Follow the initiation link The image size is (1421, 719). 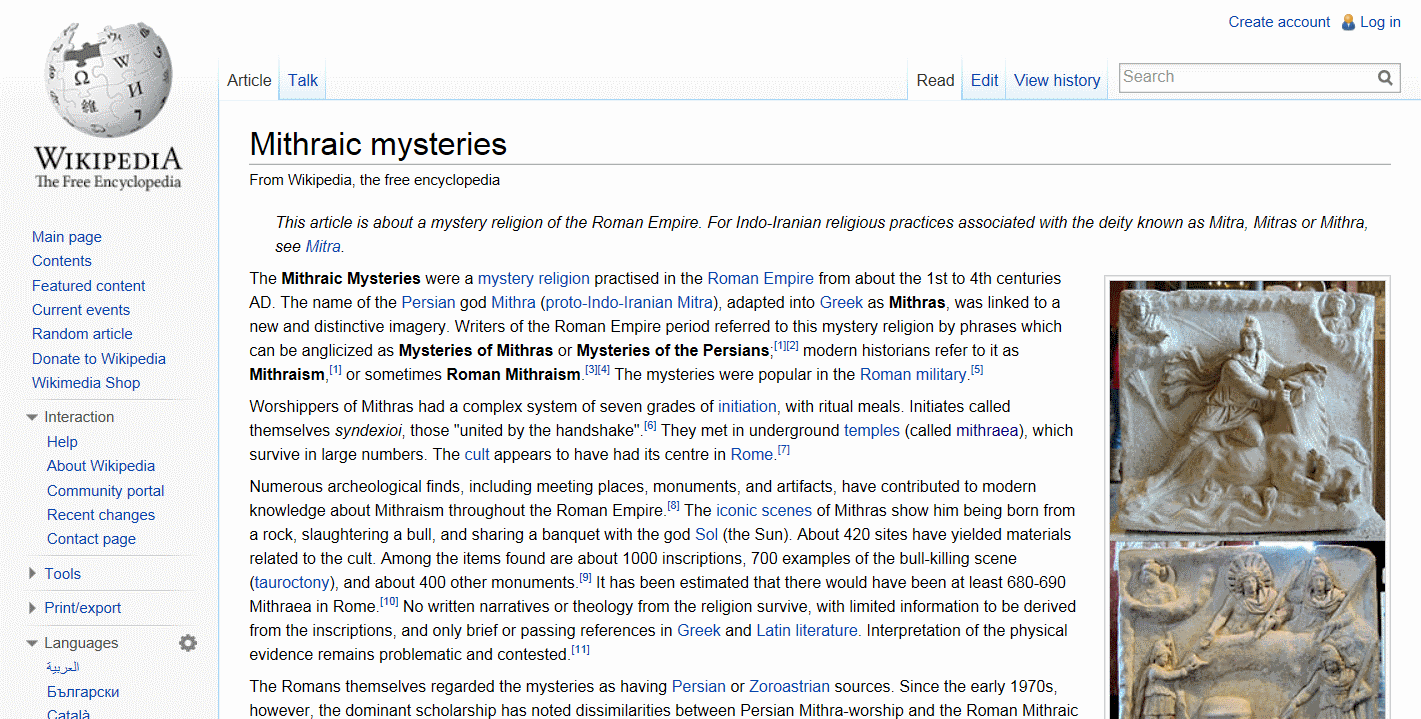point(747,406)
